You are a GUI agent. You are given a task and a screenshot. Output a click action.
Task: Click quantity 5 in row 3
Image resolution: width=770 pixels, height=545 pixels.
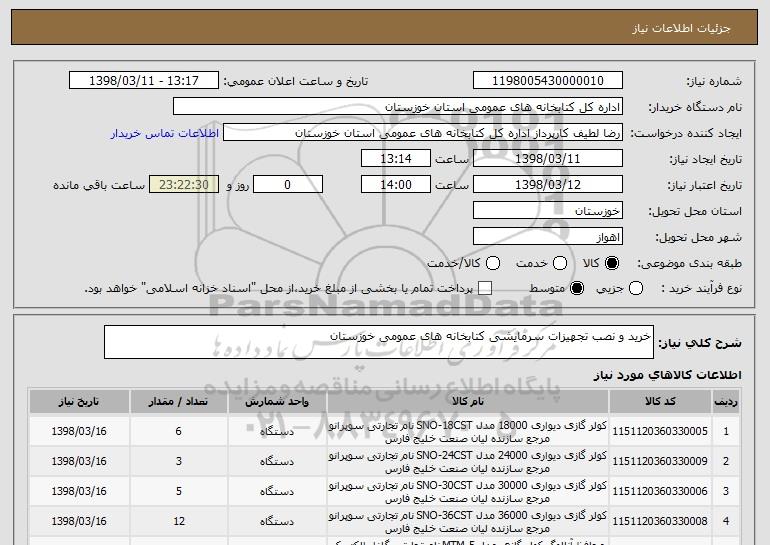click(179, 491)
